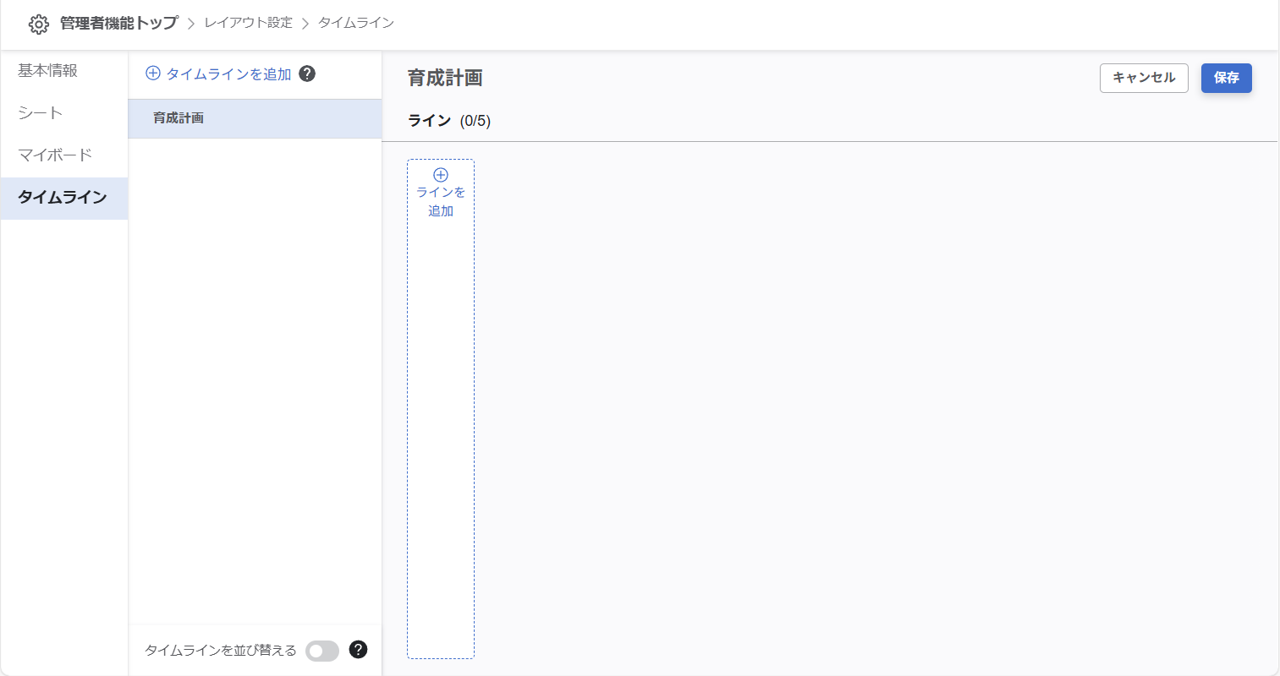Viewport: 1280px width, 676px height.
Task: Click the ラインを追加 placeholder to add a line
Action: tap(440, 201)
